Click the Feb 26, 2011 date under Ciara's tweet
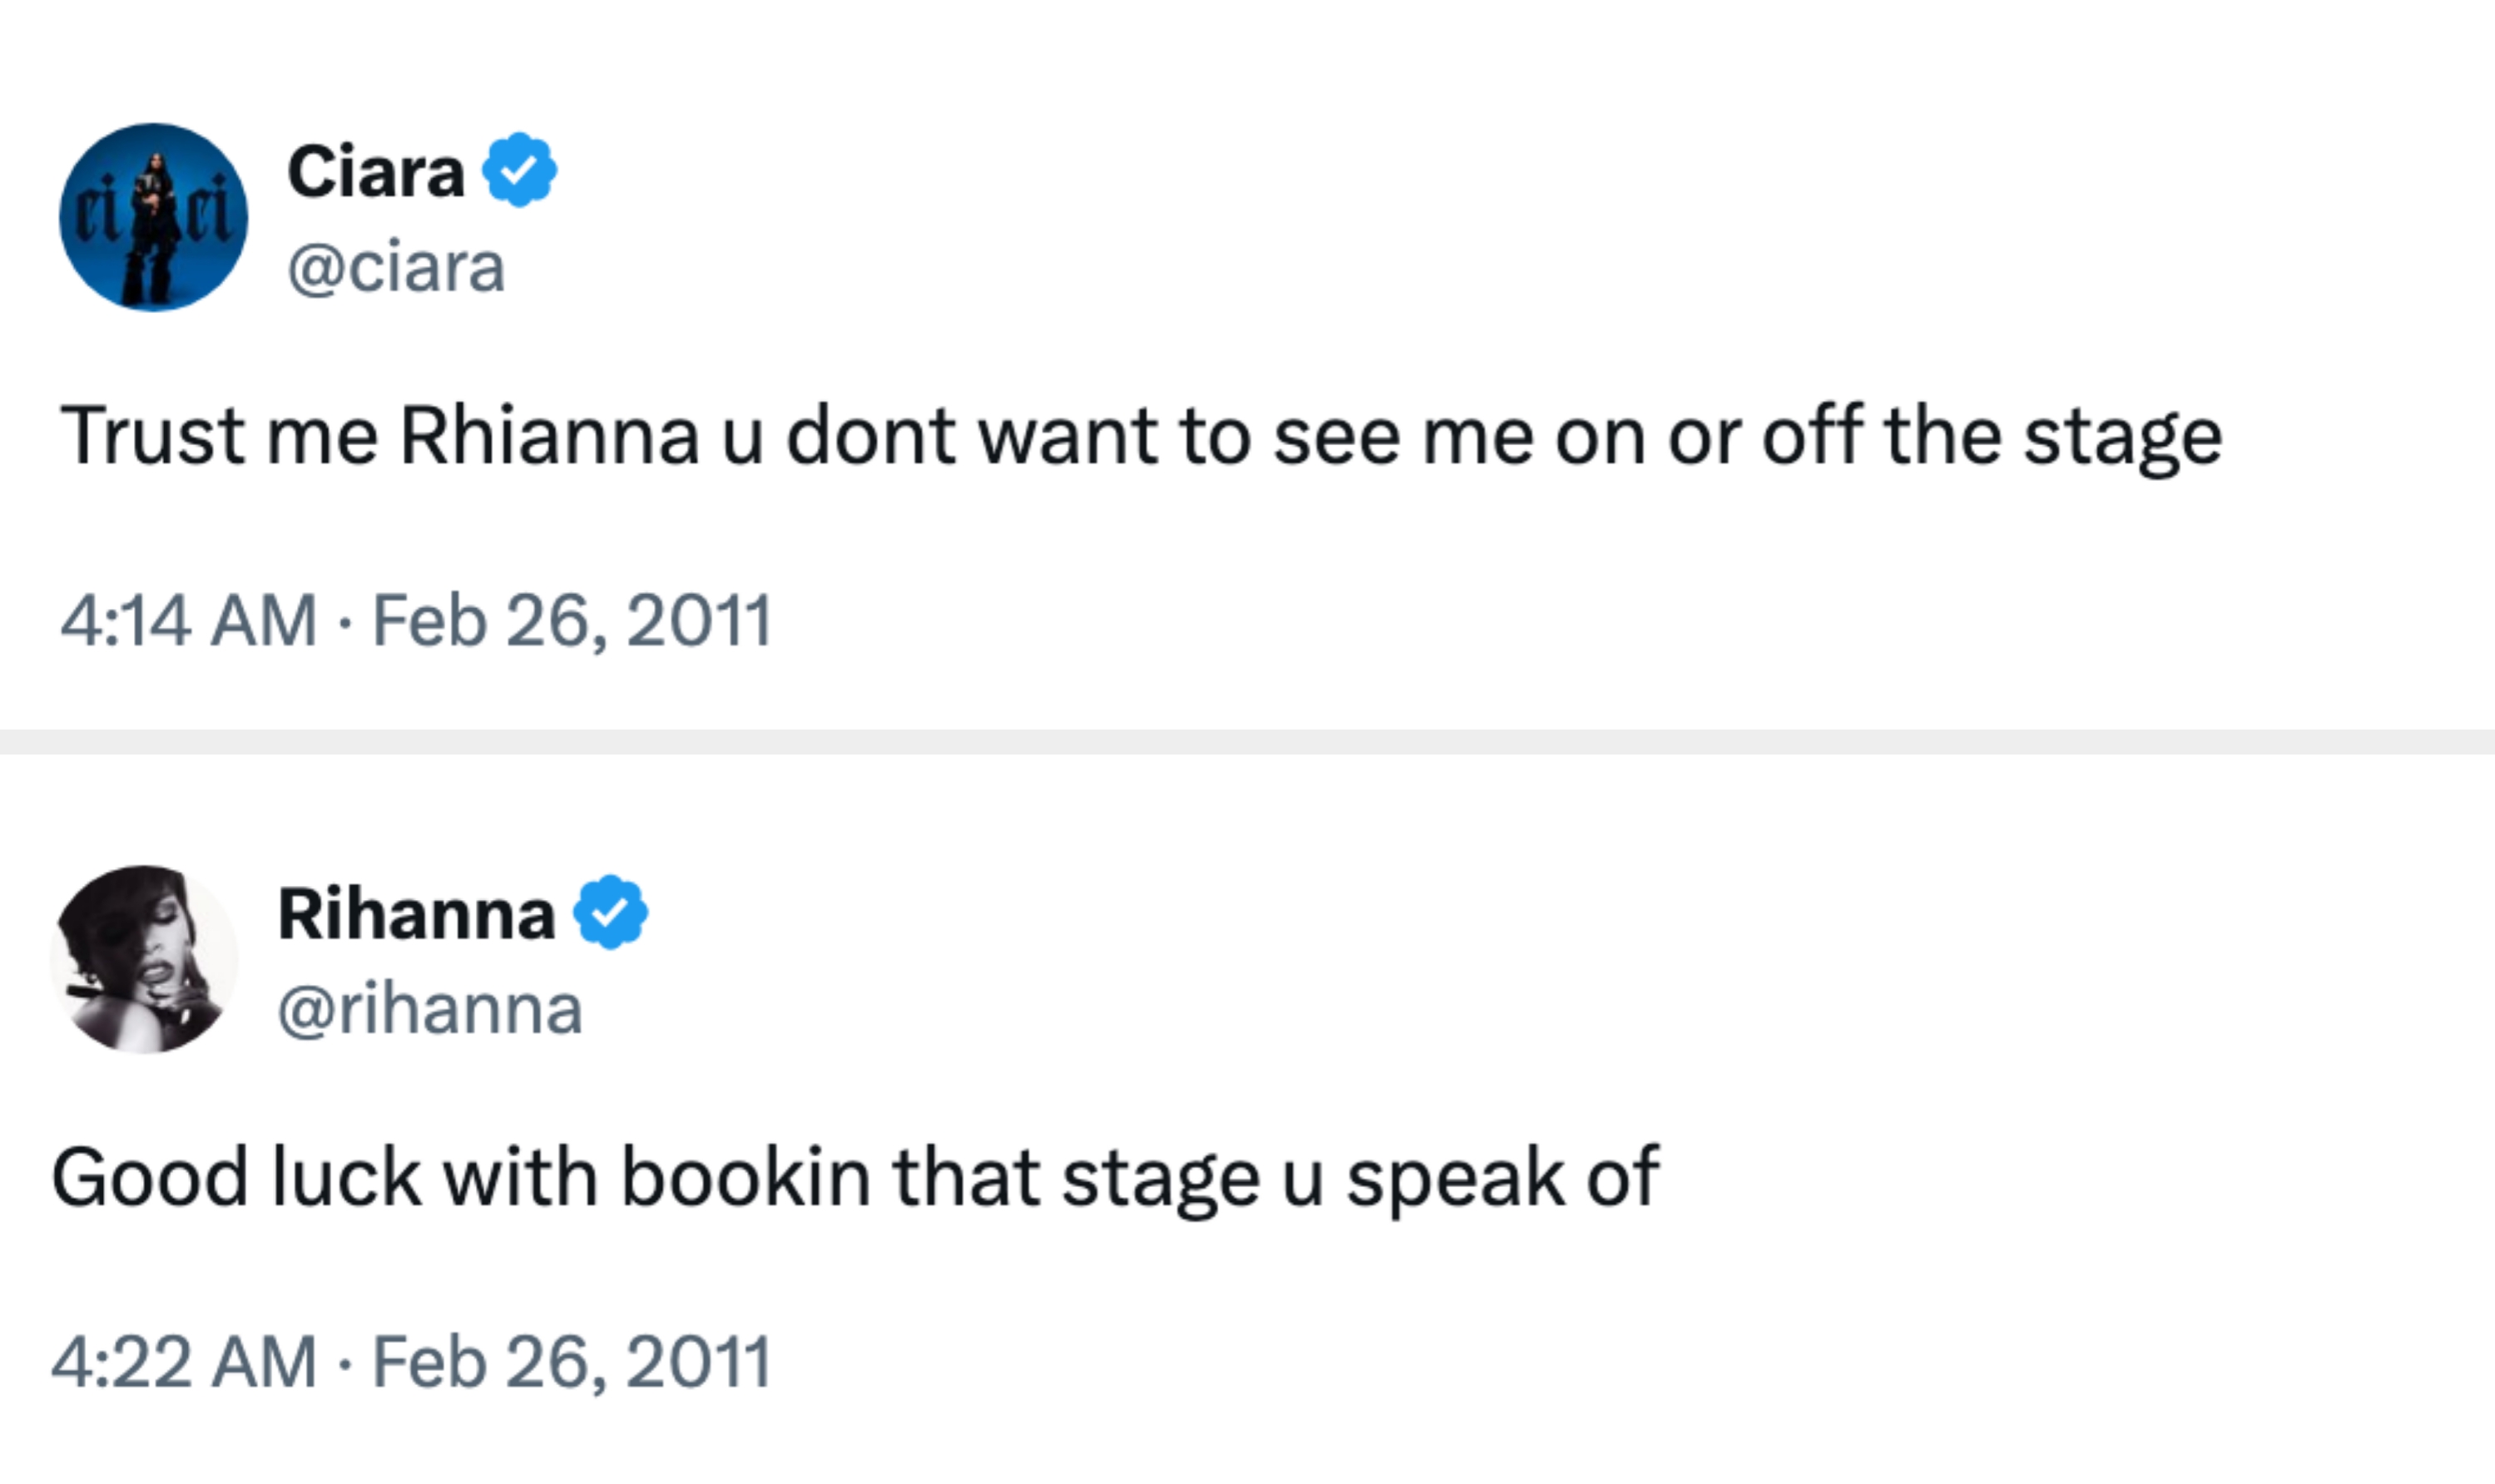Screen dimensions: 2495x1484 pyautogui.click(x=572, y=621)
